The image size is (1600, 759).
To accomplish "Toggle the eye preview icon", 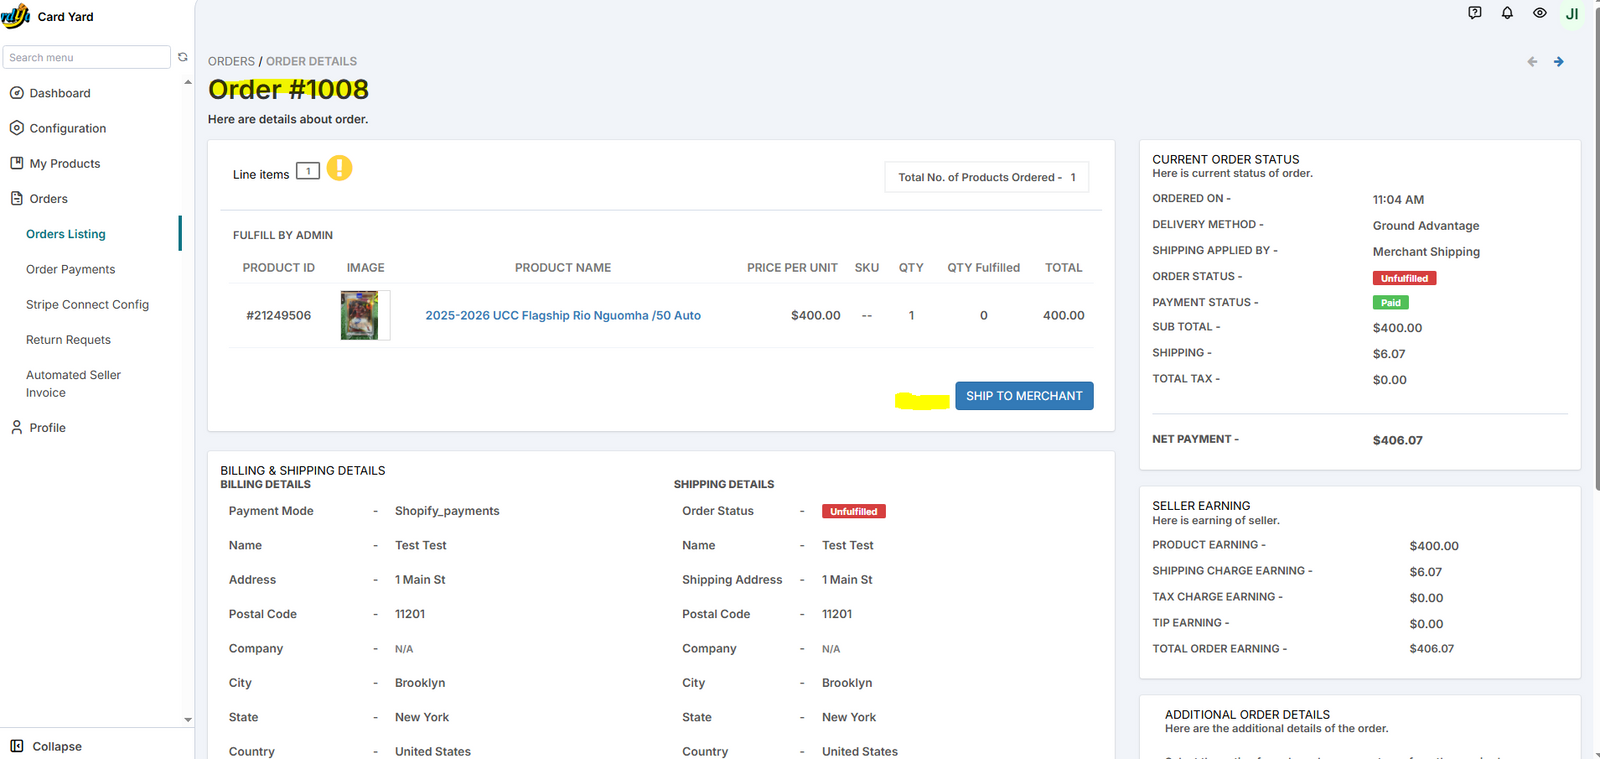I will point(1540,13).
